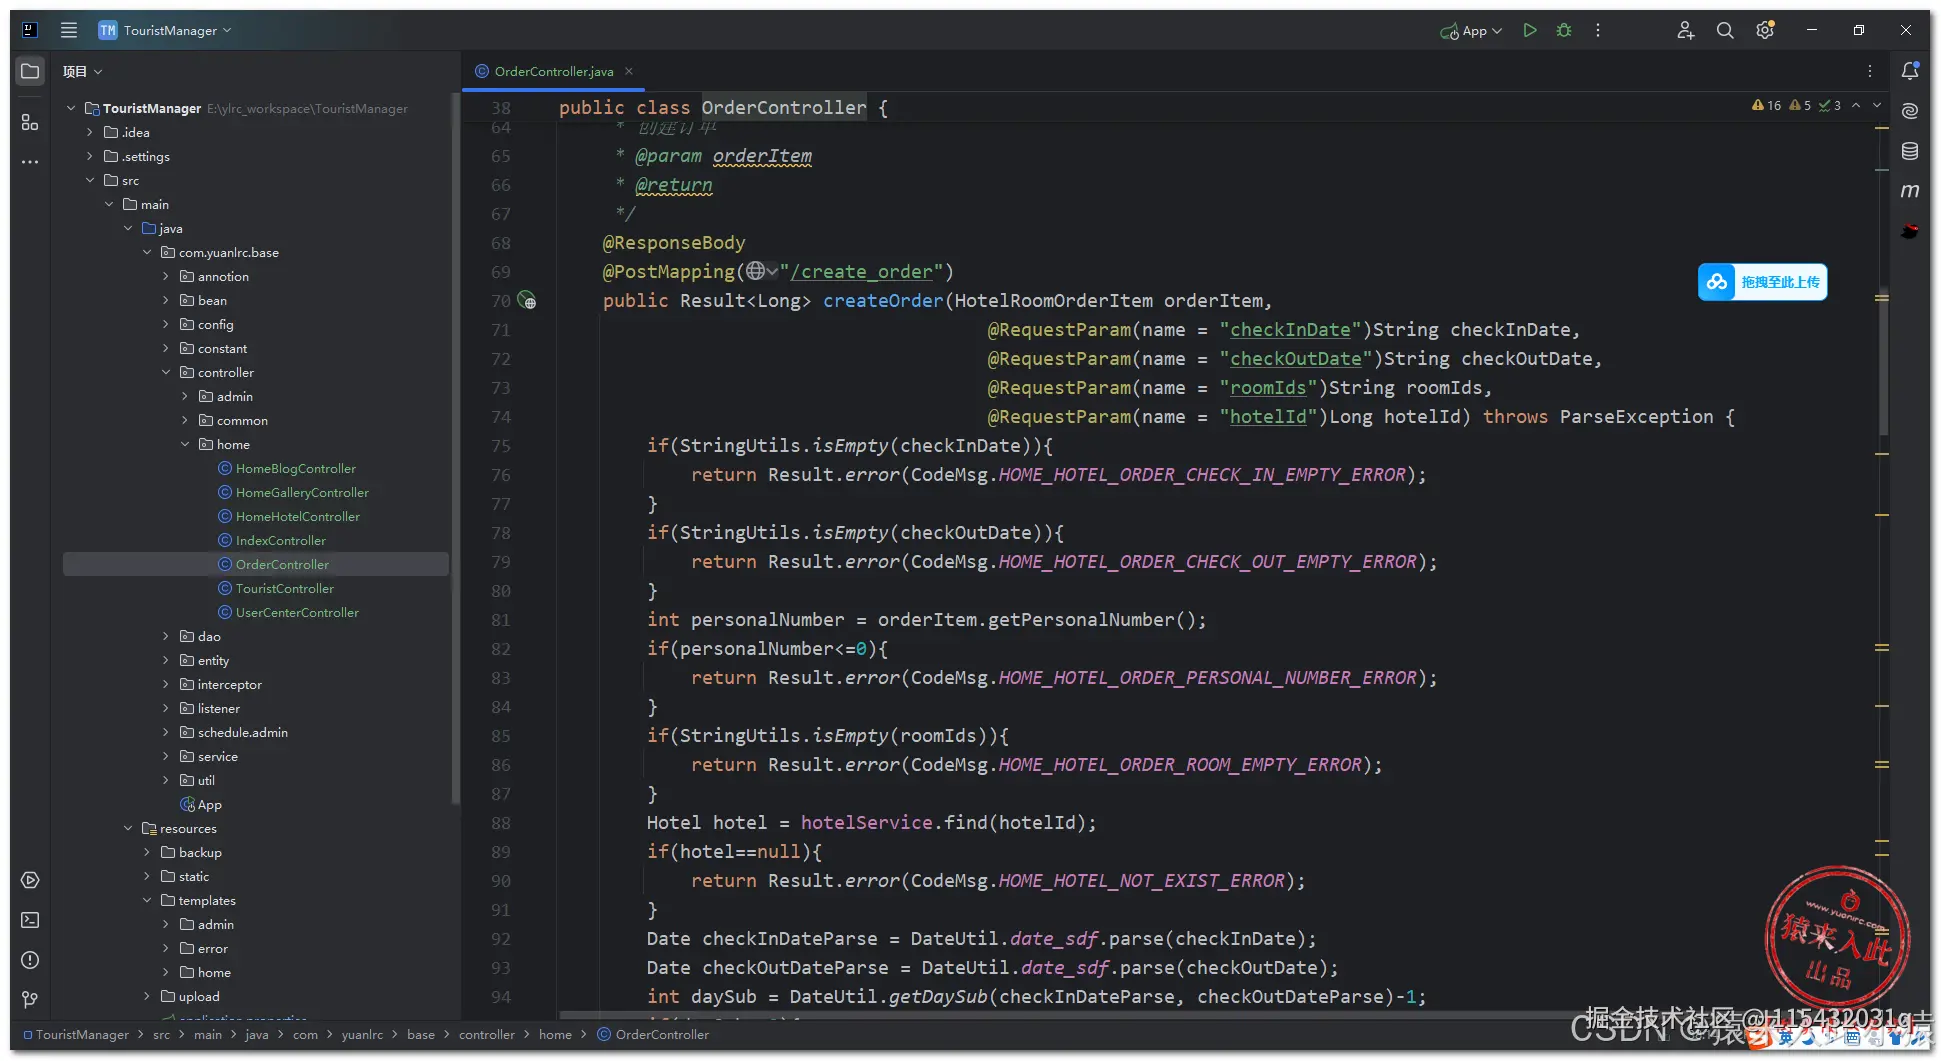Debug the App configuration
This screenshot has height=1061, width=1941.
[1564, 30]
